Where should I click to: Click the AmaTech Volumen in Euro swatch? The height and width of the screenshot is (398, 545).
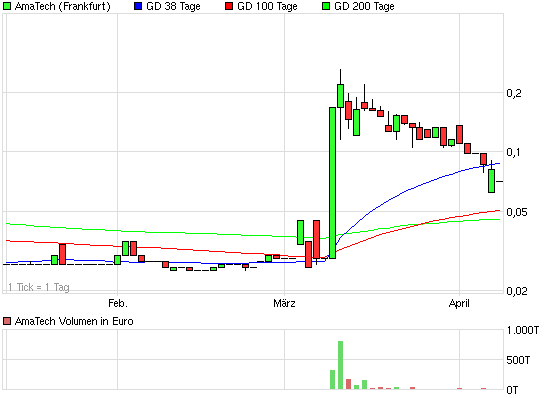7,321
